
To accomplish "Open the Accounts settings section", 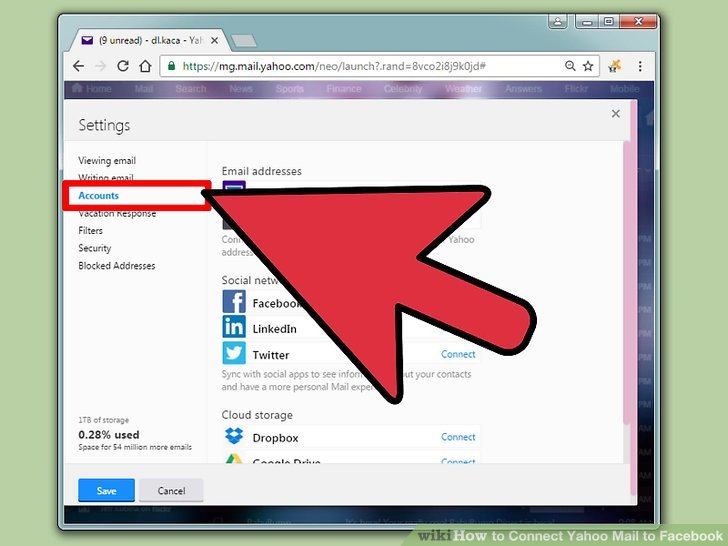I will 98,195.
